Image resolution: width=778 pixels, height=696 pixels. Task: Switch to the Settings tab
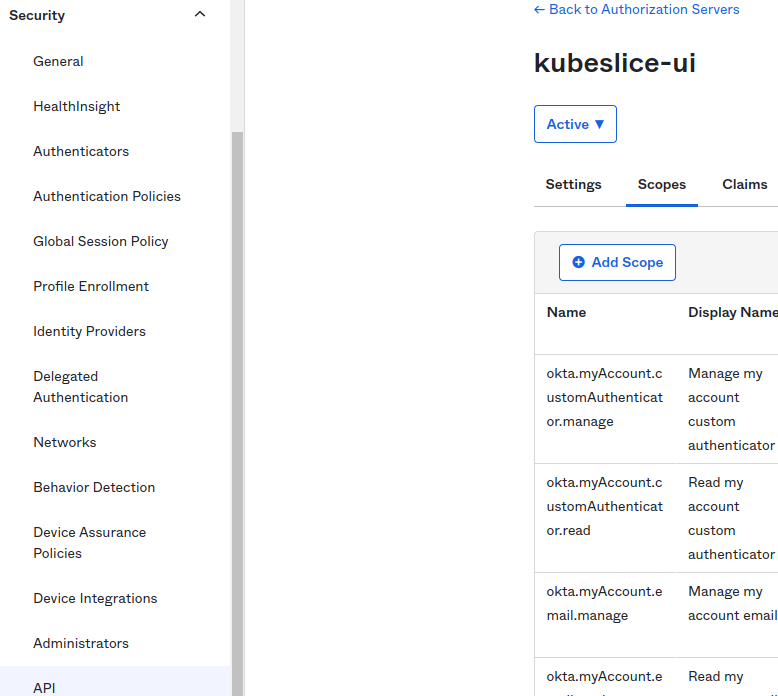click(573, 185)
